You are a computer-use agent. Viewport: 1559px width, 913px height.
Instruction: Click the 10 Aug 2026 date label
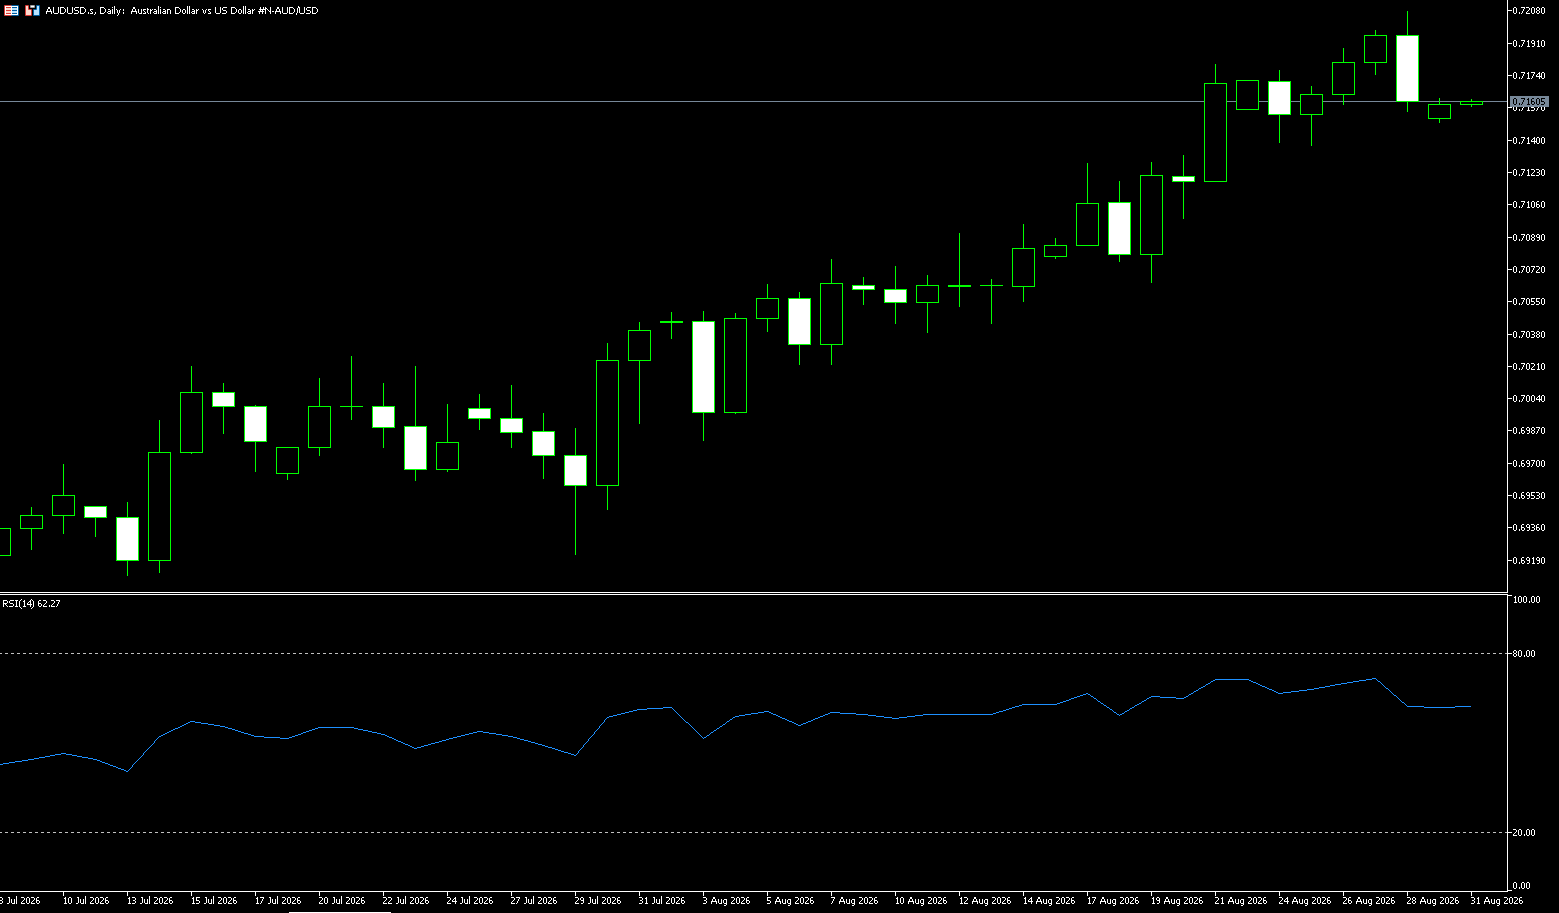920,901
